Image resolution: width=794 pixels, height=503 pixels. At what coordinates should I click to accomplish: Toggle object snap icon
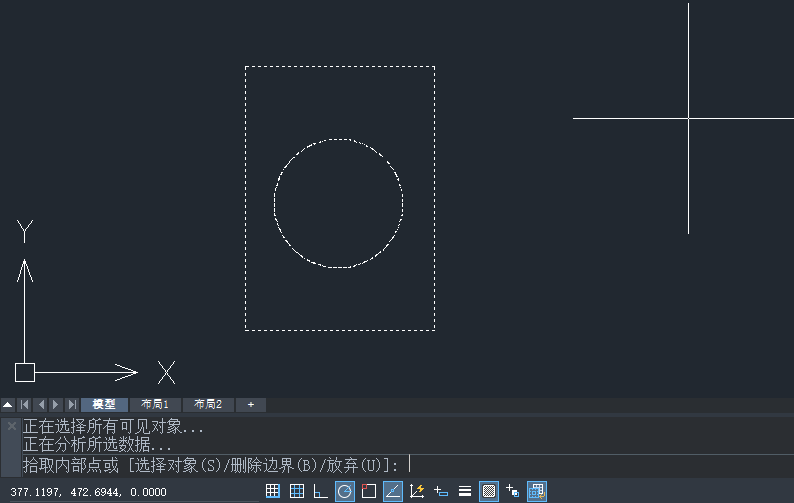pos(369,491)
